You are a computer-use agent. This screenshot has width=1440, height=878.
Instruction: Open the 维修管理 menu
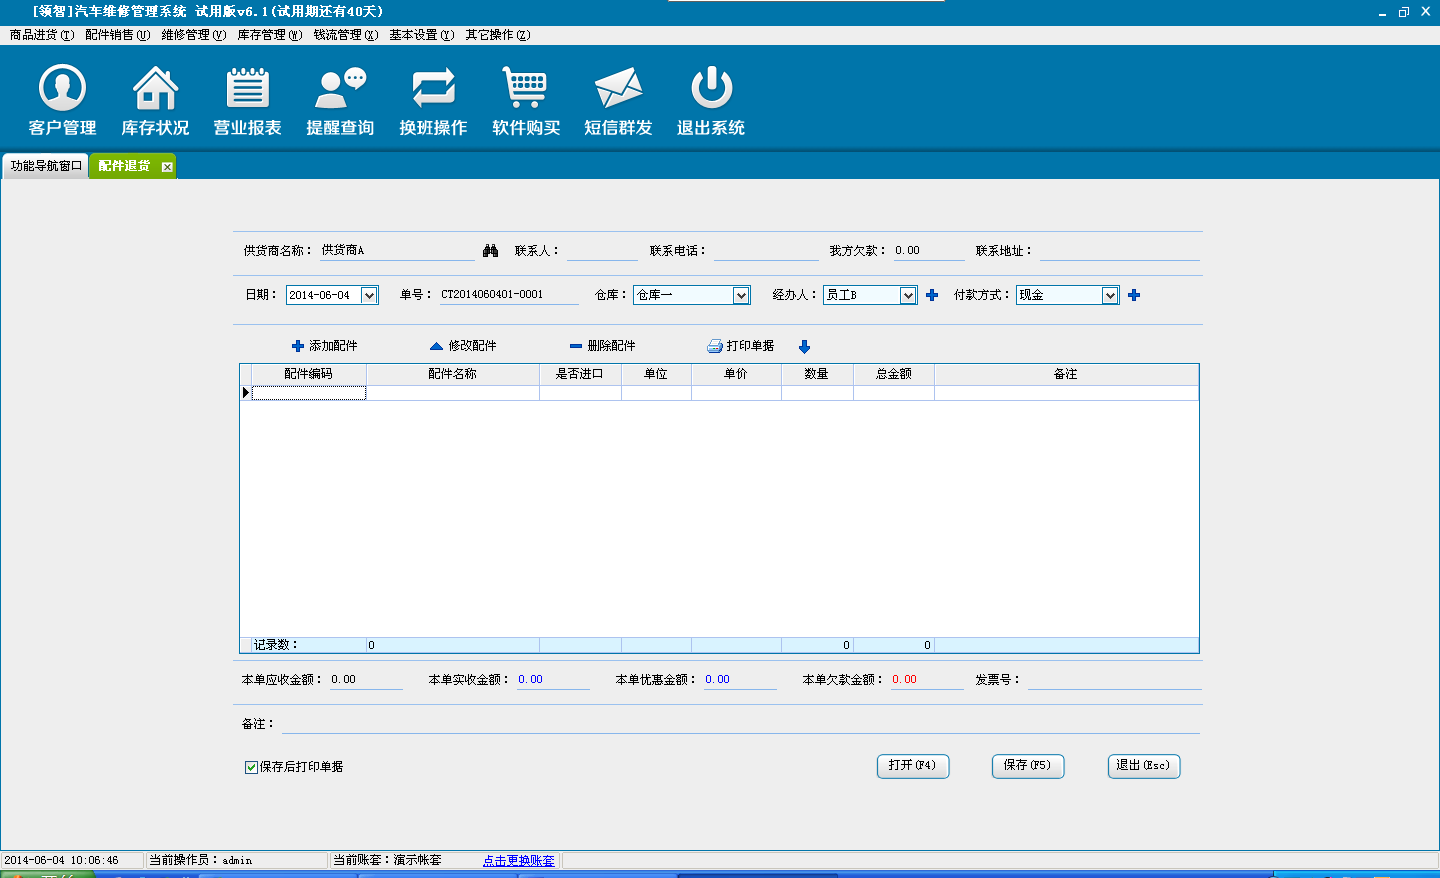point(193,35)
